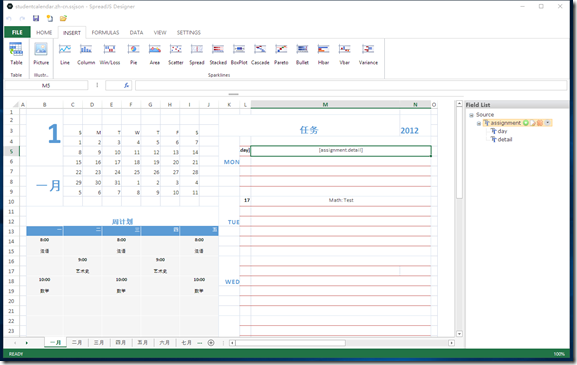Switch to the HOME ribbon tab
This screenshot has width=577, height=365.
pyautogui.click(x=44, y=32)
